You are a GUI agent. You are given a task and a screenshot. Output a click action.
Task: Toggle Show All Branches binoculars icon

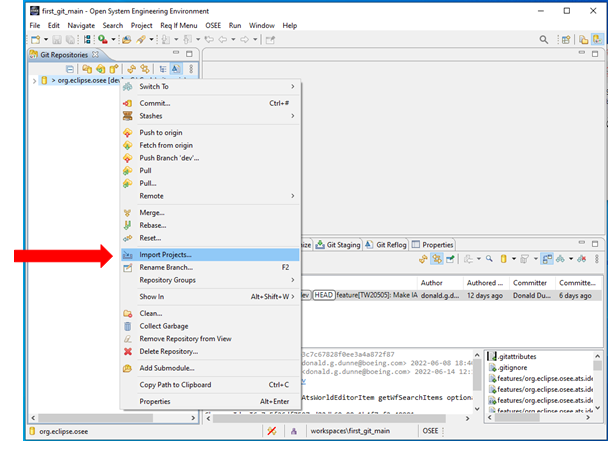click(x=560, y=259)
